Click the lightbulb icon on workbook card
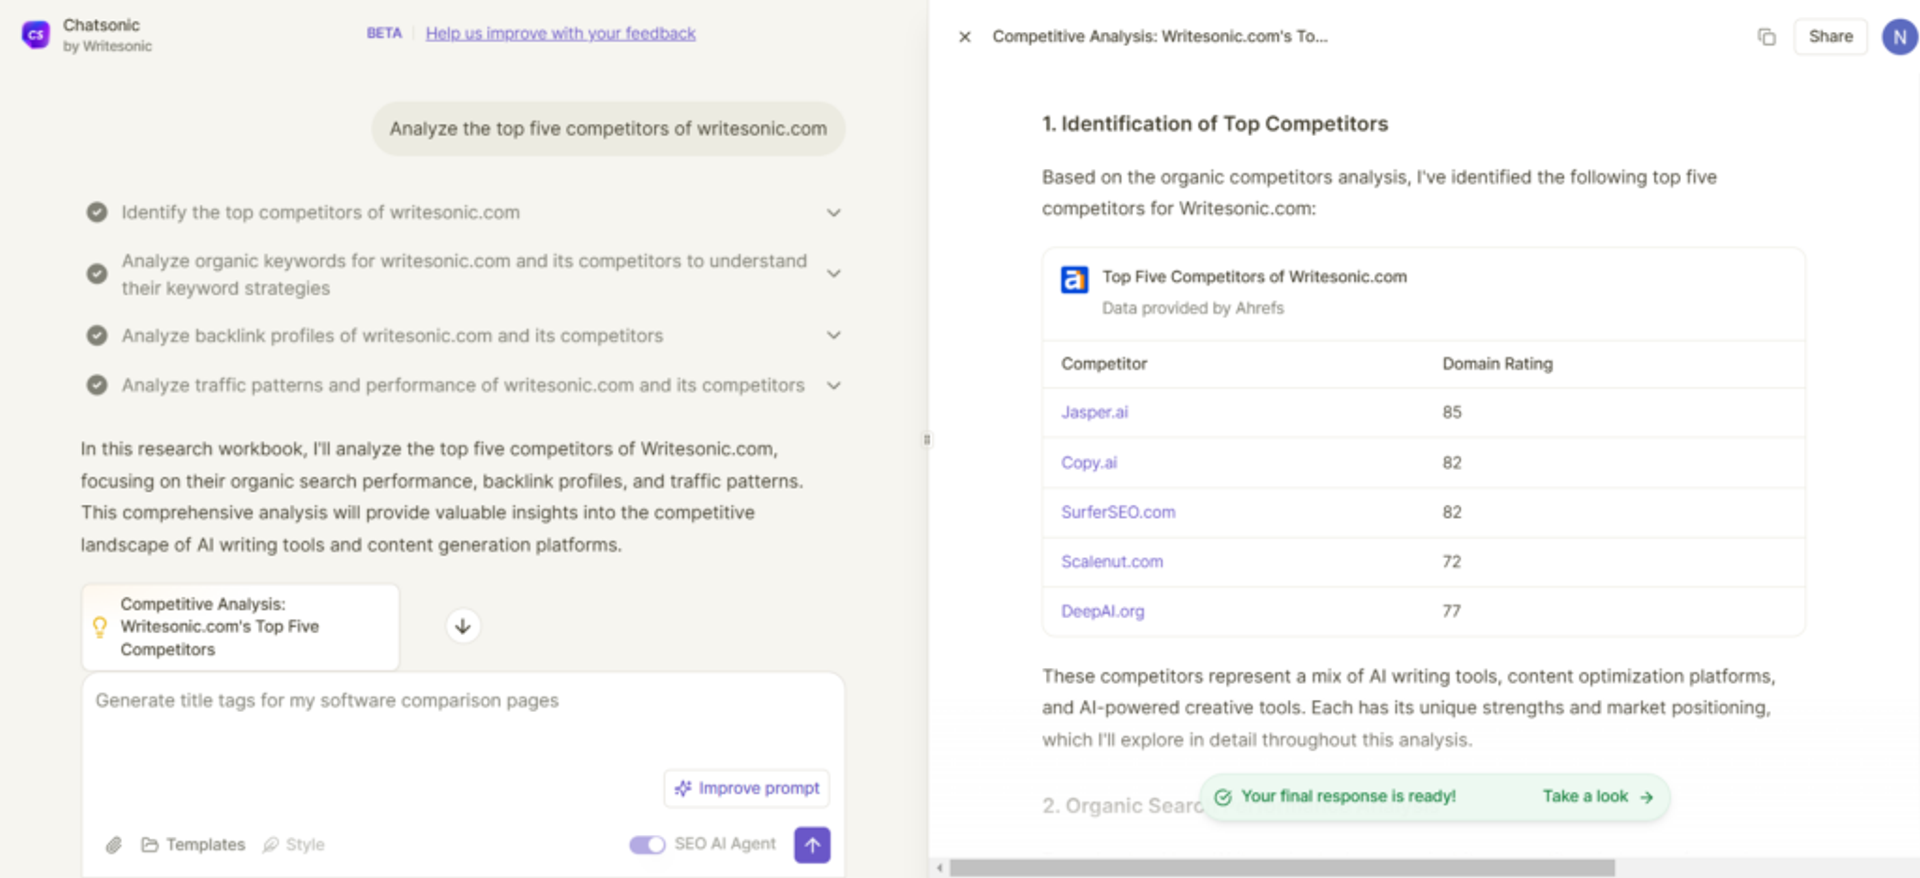Screen dimensions: 1920x878 click(100, 627)
